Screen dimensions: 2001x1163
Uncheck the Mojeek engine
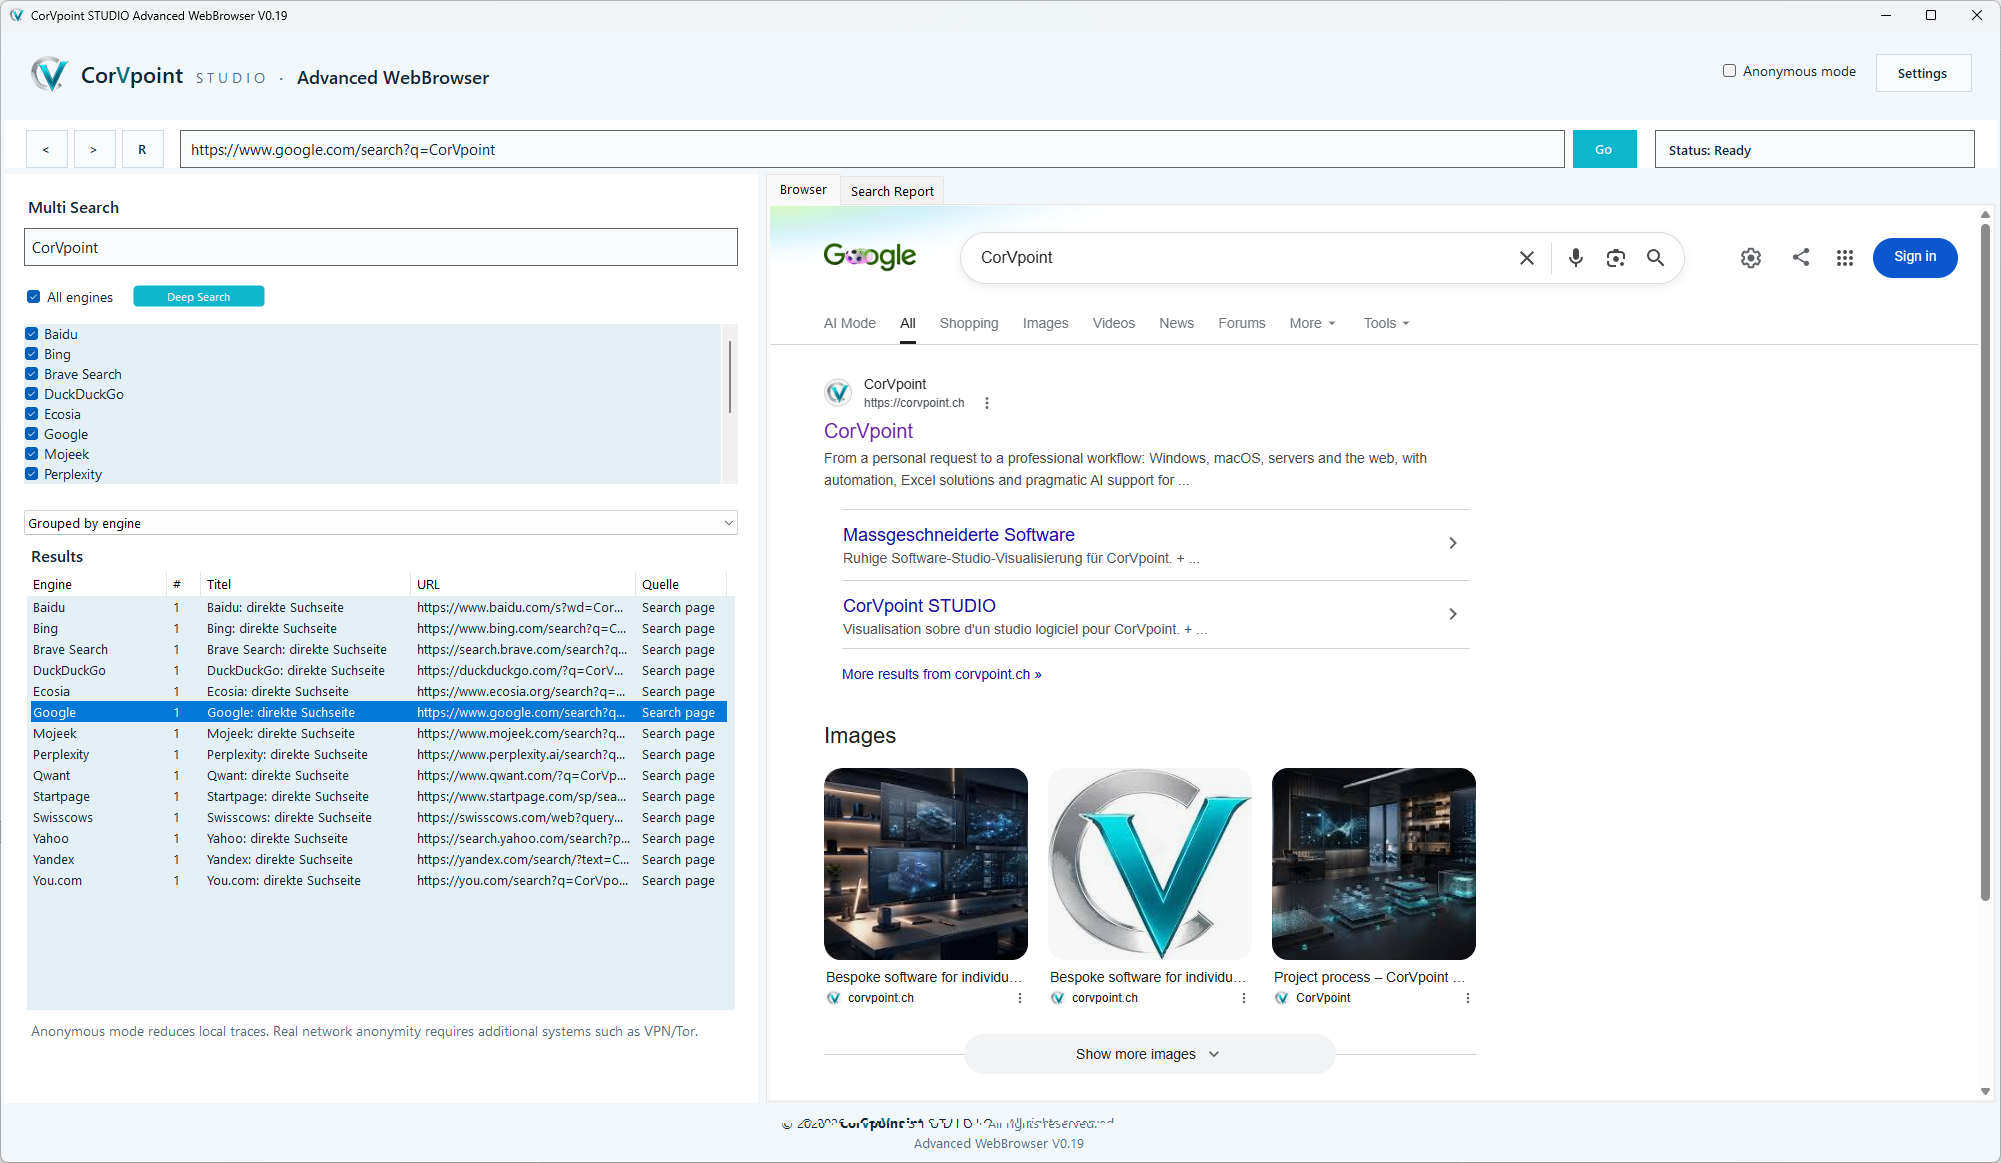pos(32,454)
